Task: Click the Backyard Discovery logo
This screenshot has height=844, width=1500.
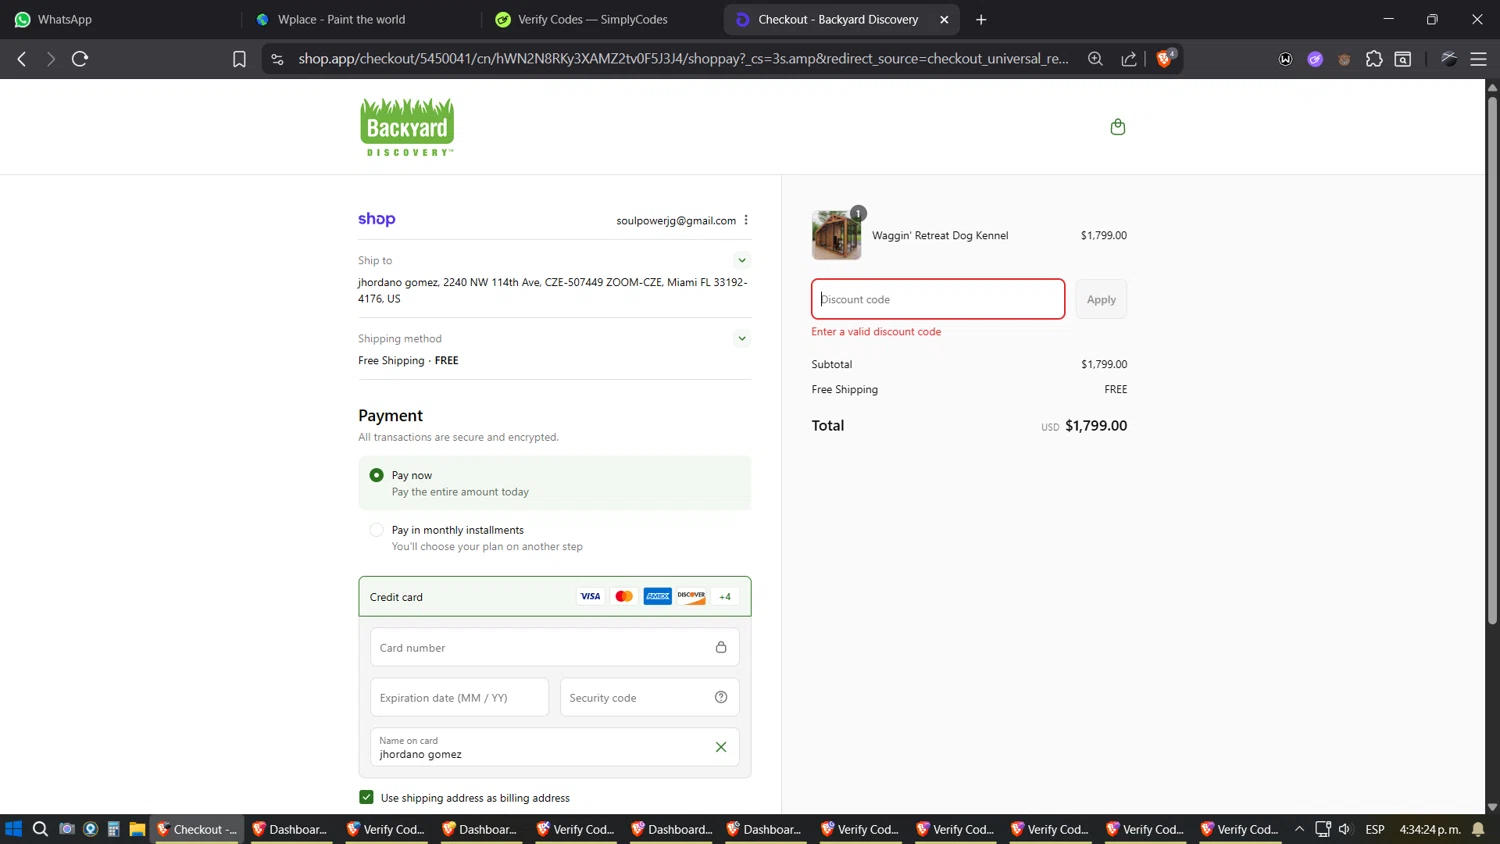Action: pos(407,127)
